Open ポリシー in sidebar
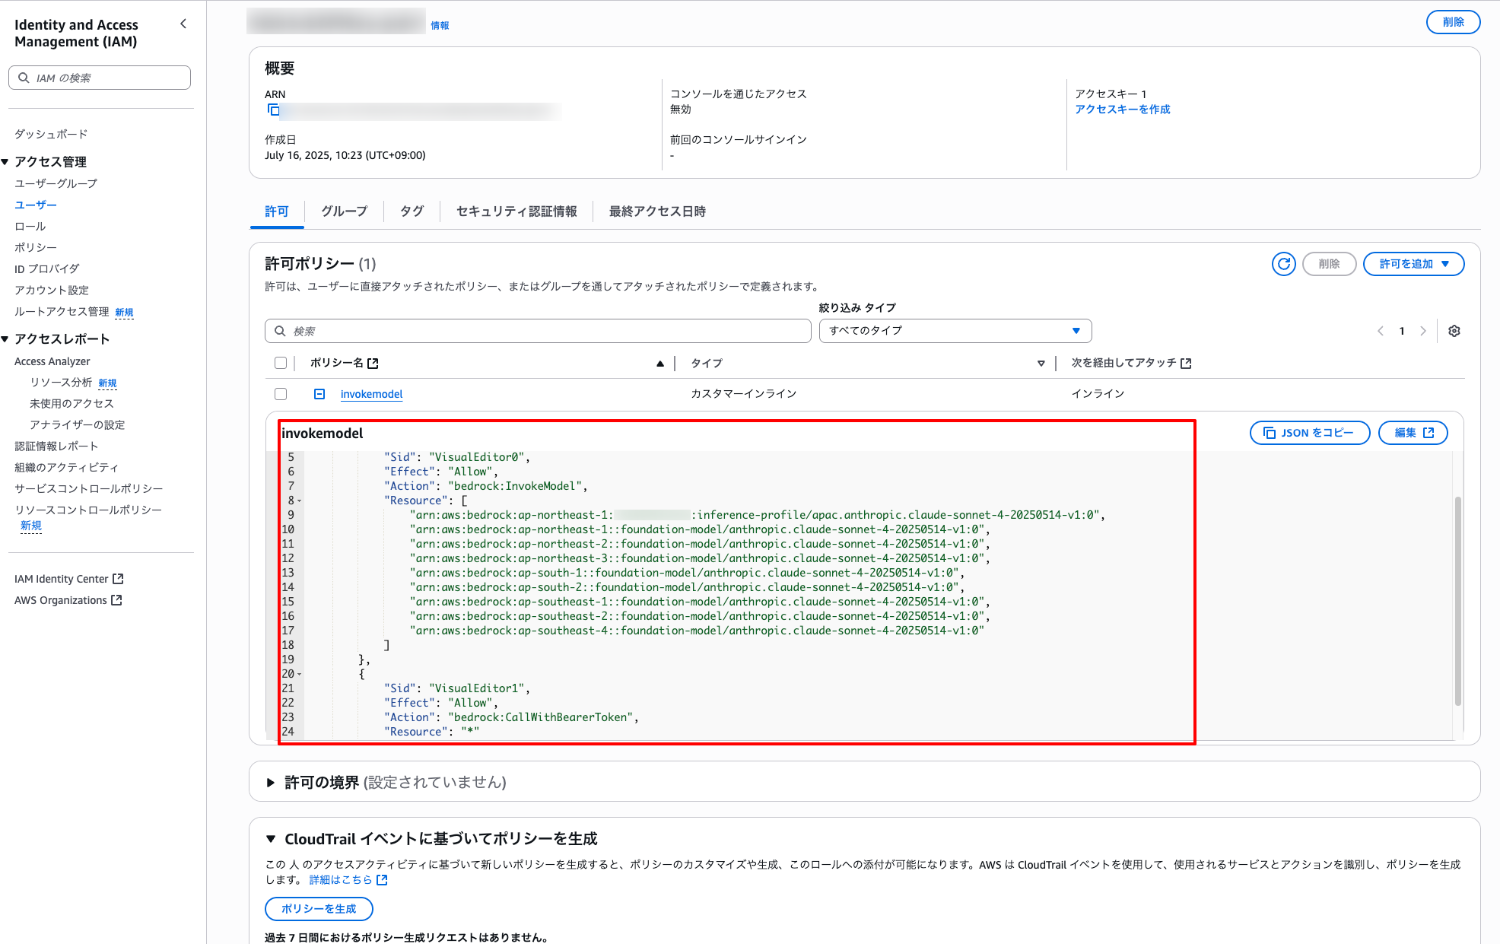The width and height of the screenshot is (1500, 944). coord(36,248)
